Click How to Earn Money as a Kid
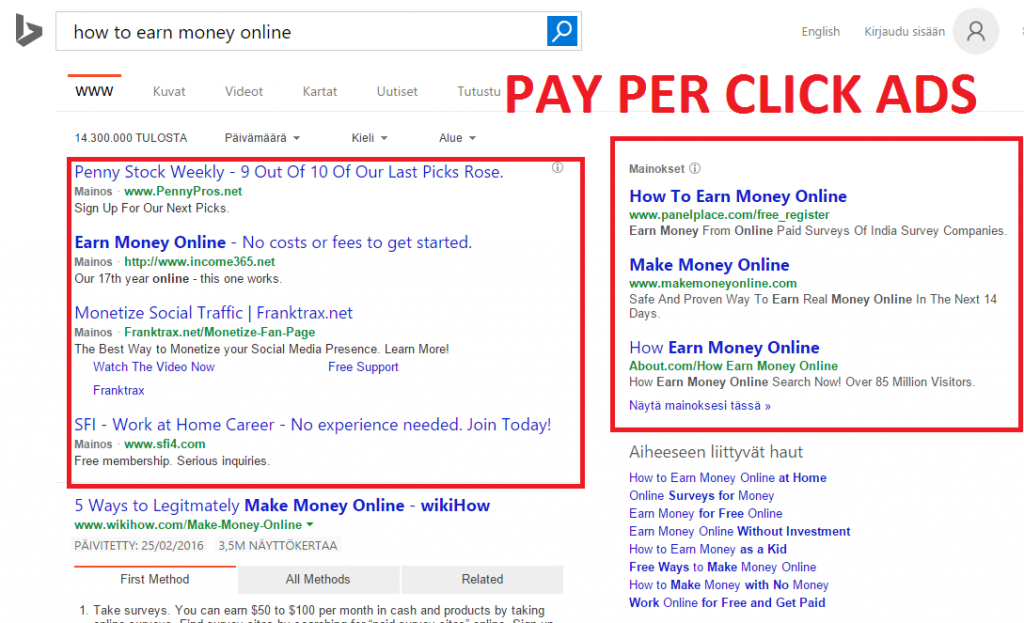This screenshot has width=1024, height=623. [708, 549]
